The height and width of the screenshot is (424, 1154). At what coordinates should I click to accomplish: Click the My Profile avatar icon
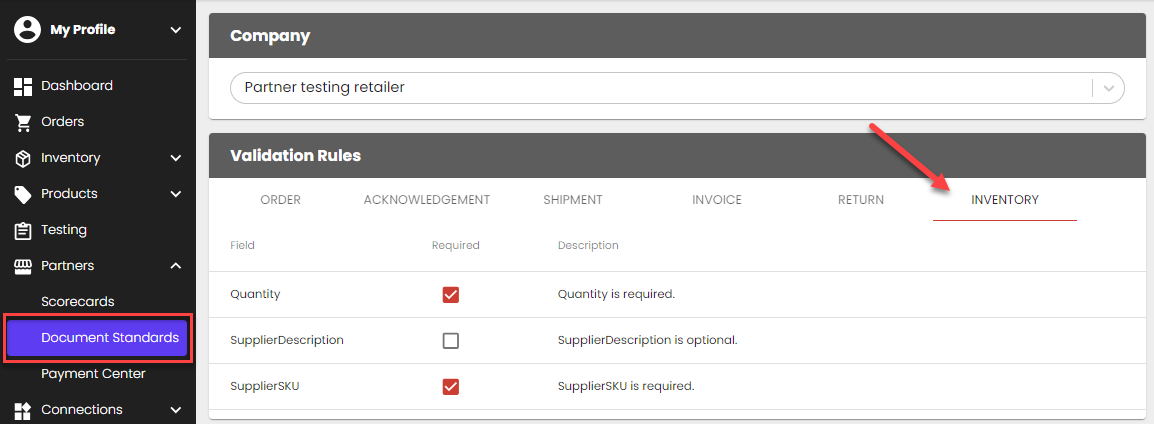[26, 30]
